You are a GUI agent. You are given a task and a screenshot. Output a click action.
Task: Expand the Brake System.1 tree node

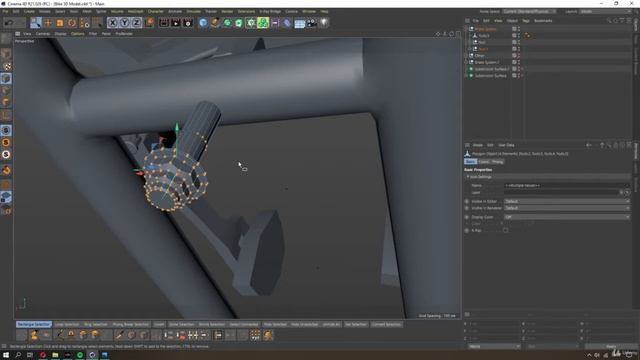(x=466, y=62)
